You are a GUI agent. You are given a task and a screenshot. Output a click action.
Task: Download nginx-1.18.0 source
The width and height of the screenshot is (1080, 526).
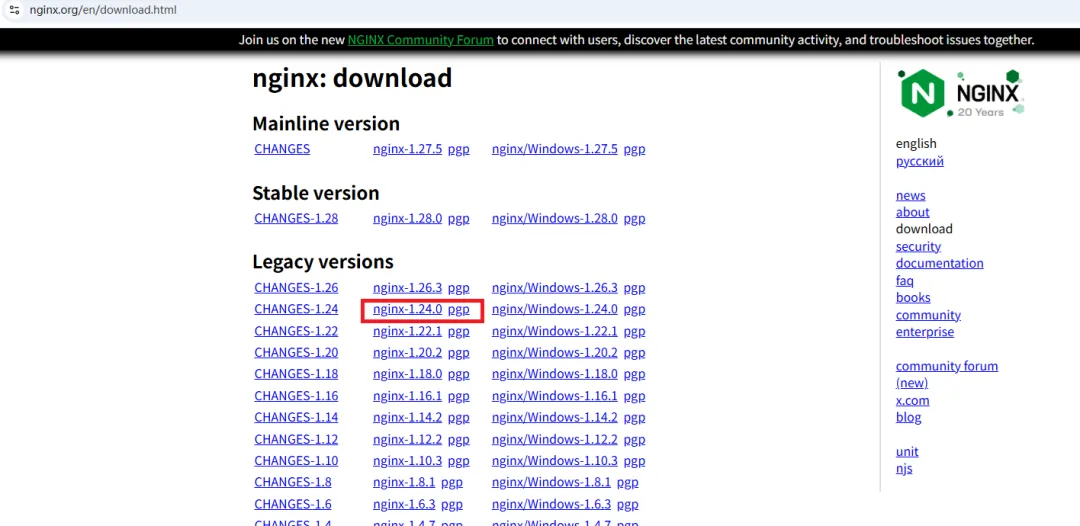[x=407, y=374]
